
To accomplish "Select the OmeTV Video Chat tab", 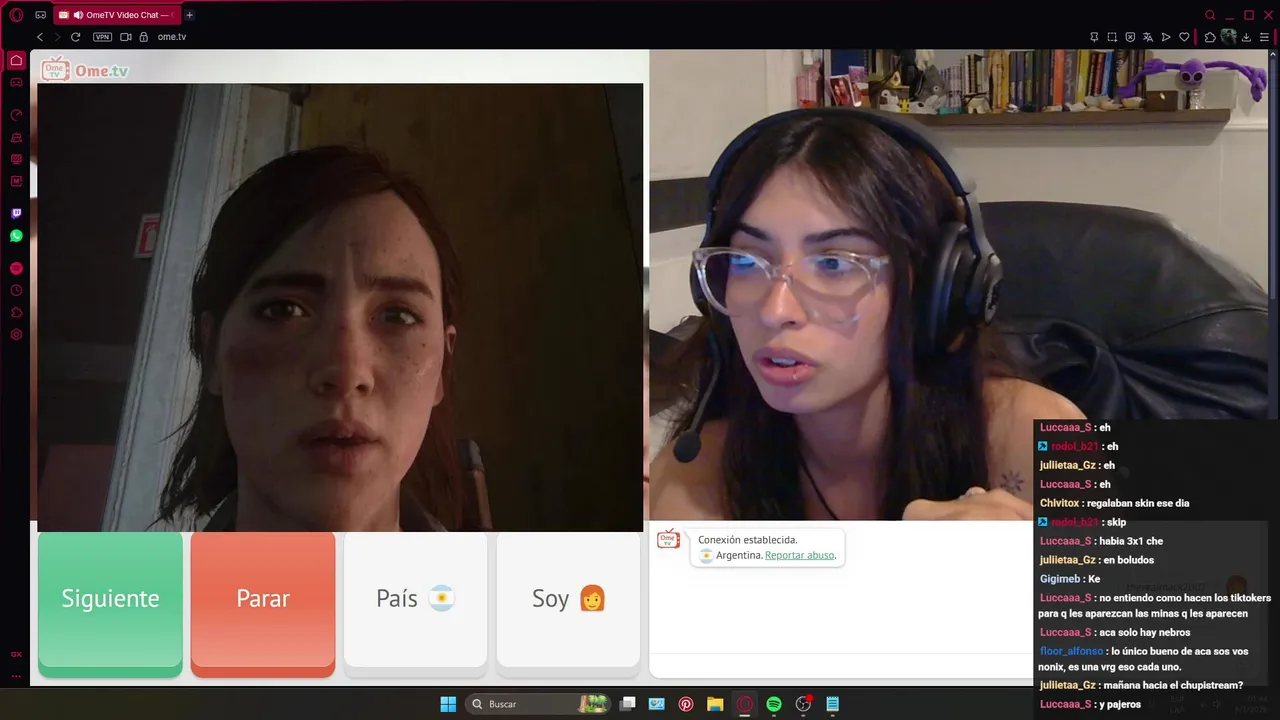I will click(115, 15).
